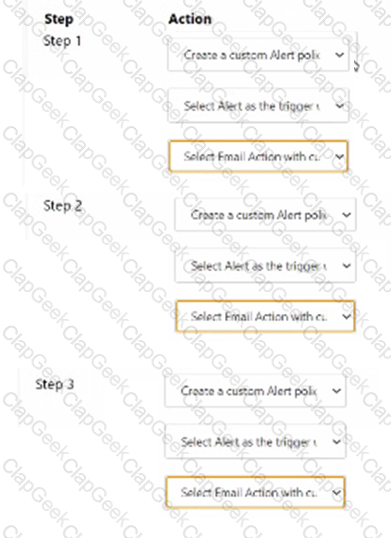
Task: Open Step 1 'Select Alert as the trigger' dropdown
Action: (258, 106)
